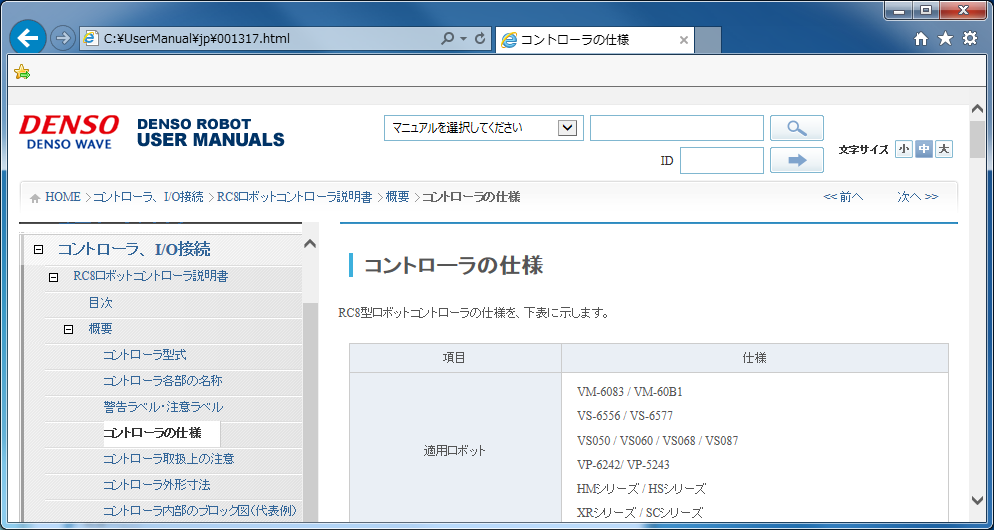This screenshot has height=530, width=994.
Task: Open the browser Tools gear icon
Action: point(969,39)
